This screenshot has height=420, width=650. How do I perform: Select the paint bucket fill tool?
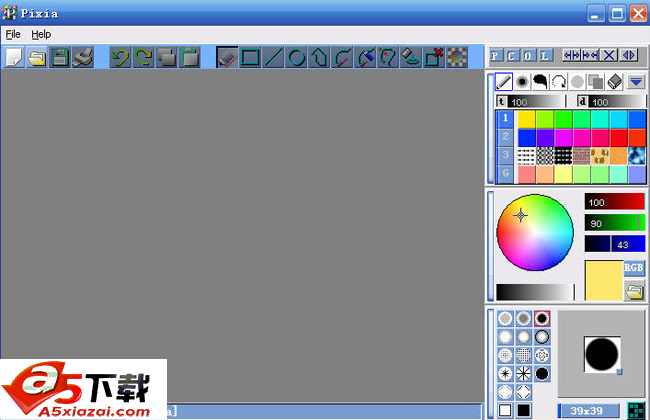(x=411, y=57)
